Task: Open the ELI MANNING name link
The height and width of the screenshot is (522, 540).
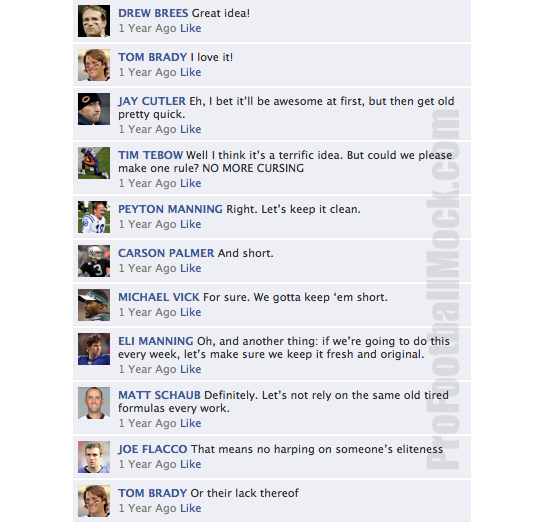Action: [x=156, y=341]
